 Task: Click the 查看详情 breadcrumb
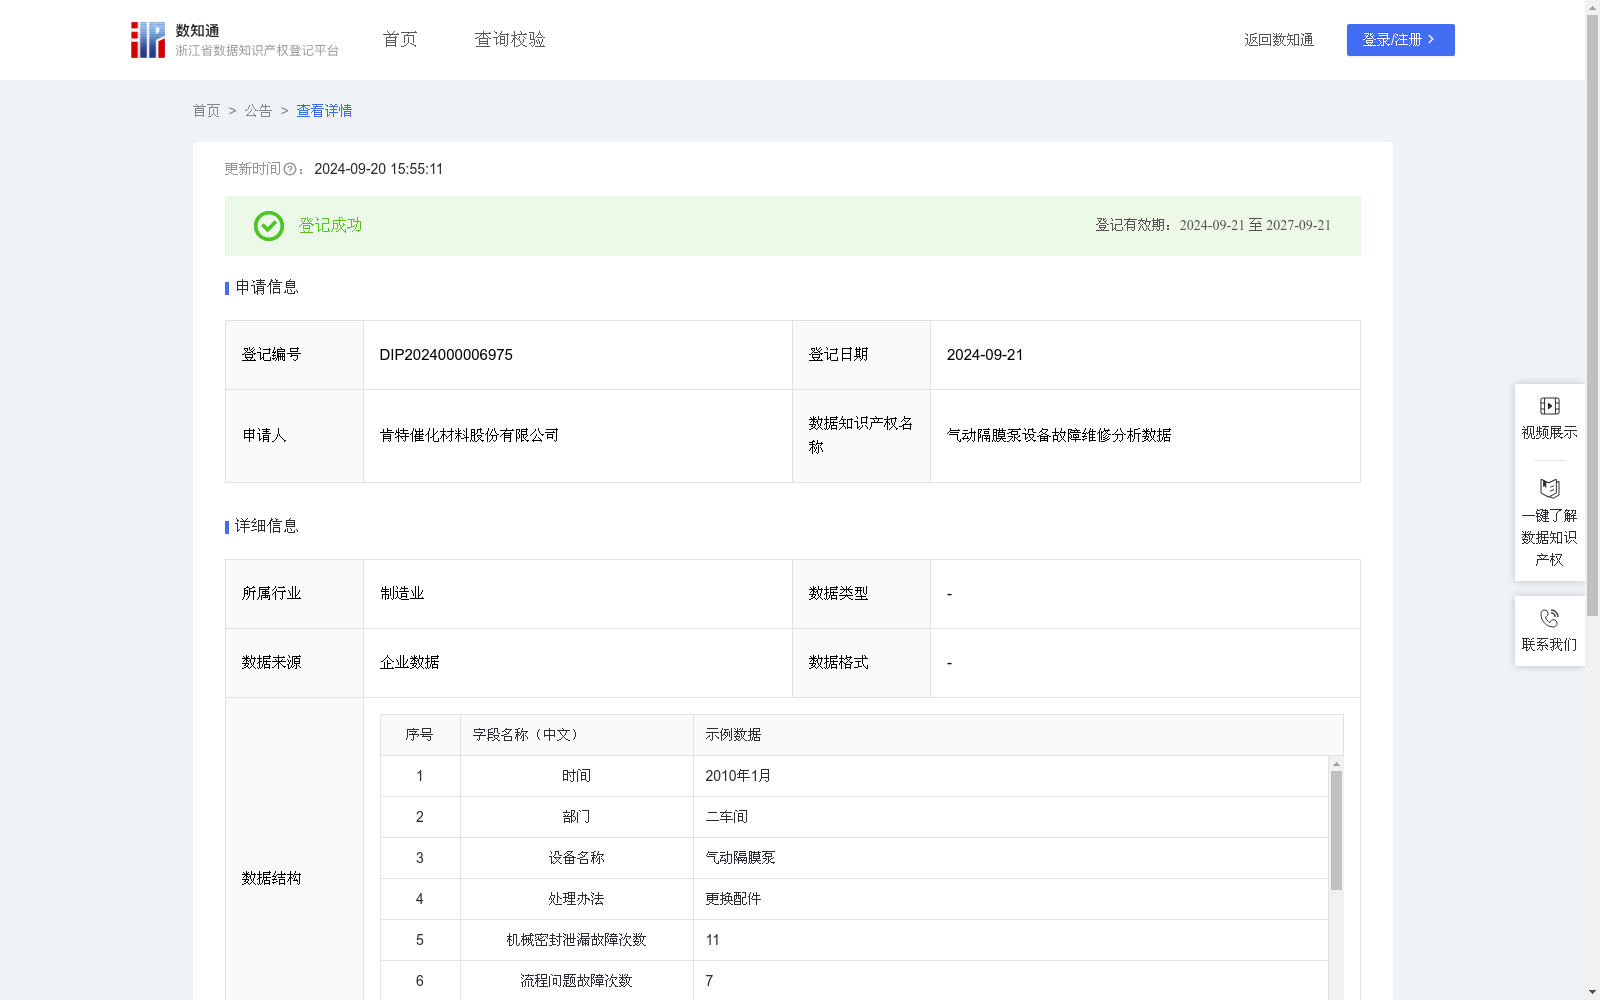click(324, 111)
